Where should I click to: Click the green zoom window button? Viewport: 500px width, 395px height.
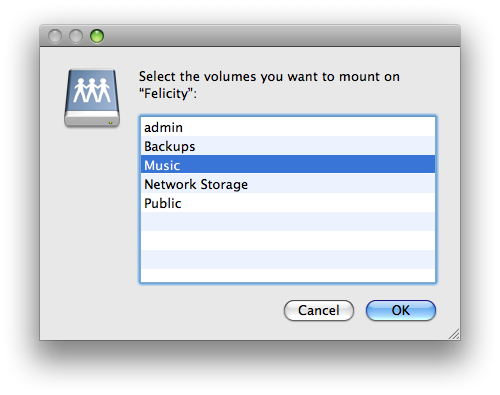tap(97, 36)
